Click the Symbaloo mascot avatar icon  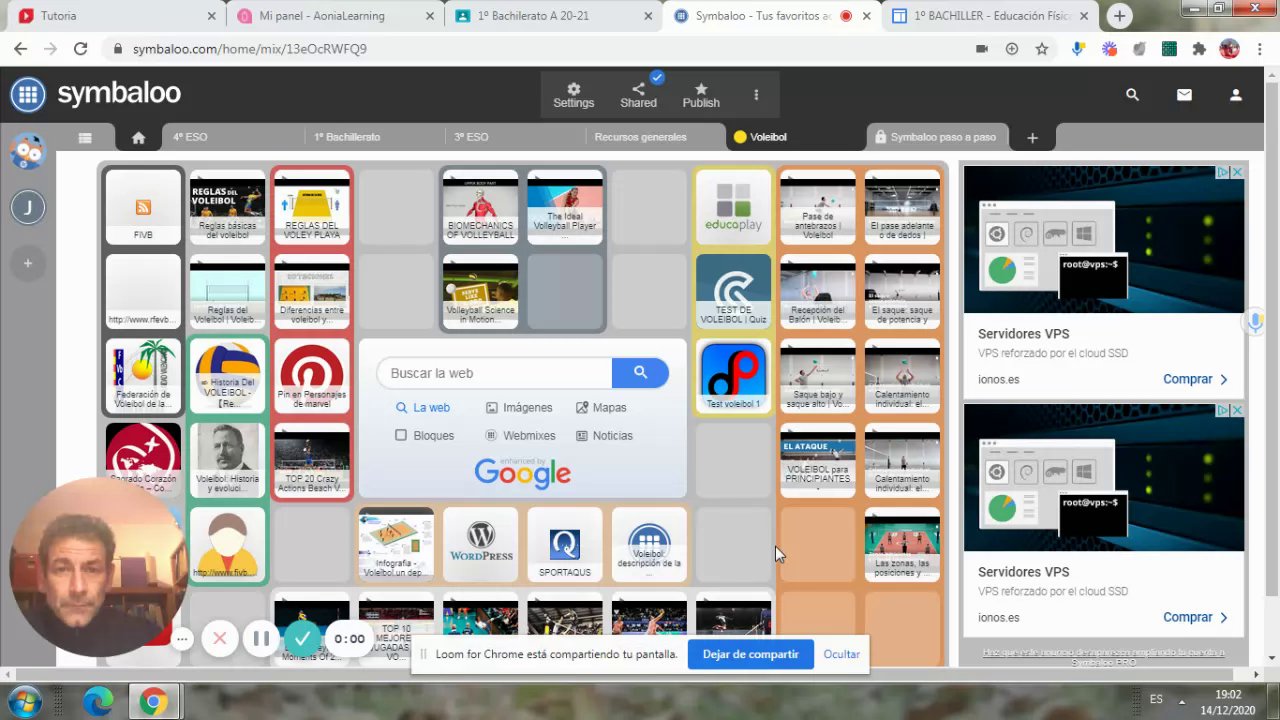click(x=28, y=152)
